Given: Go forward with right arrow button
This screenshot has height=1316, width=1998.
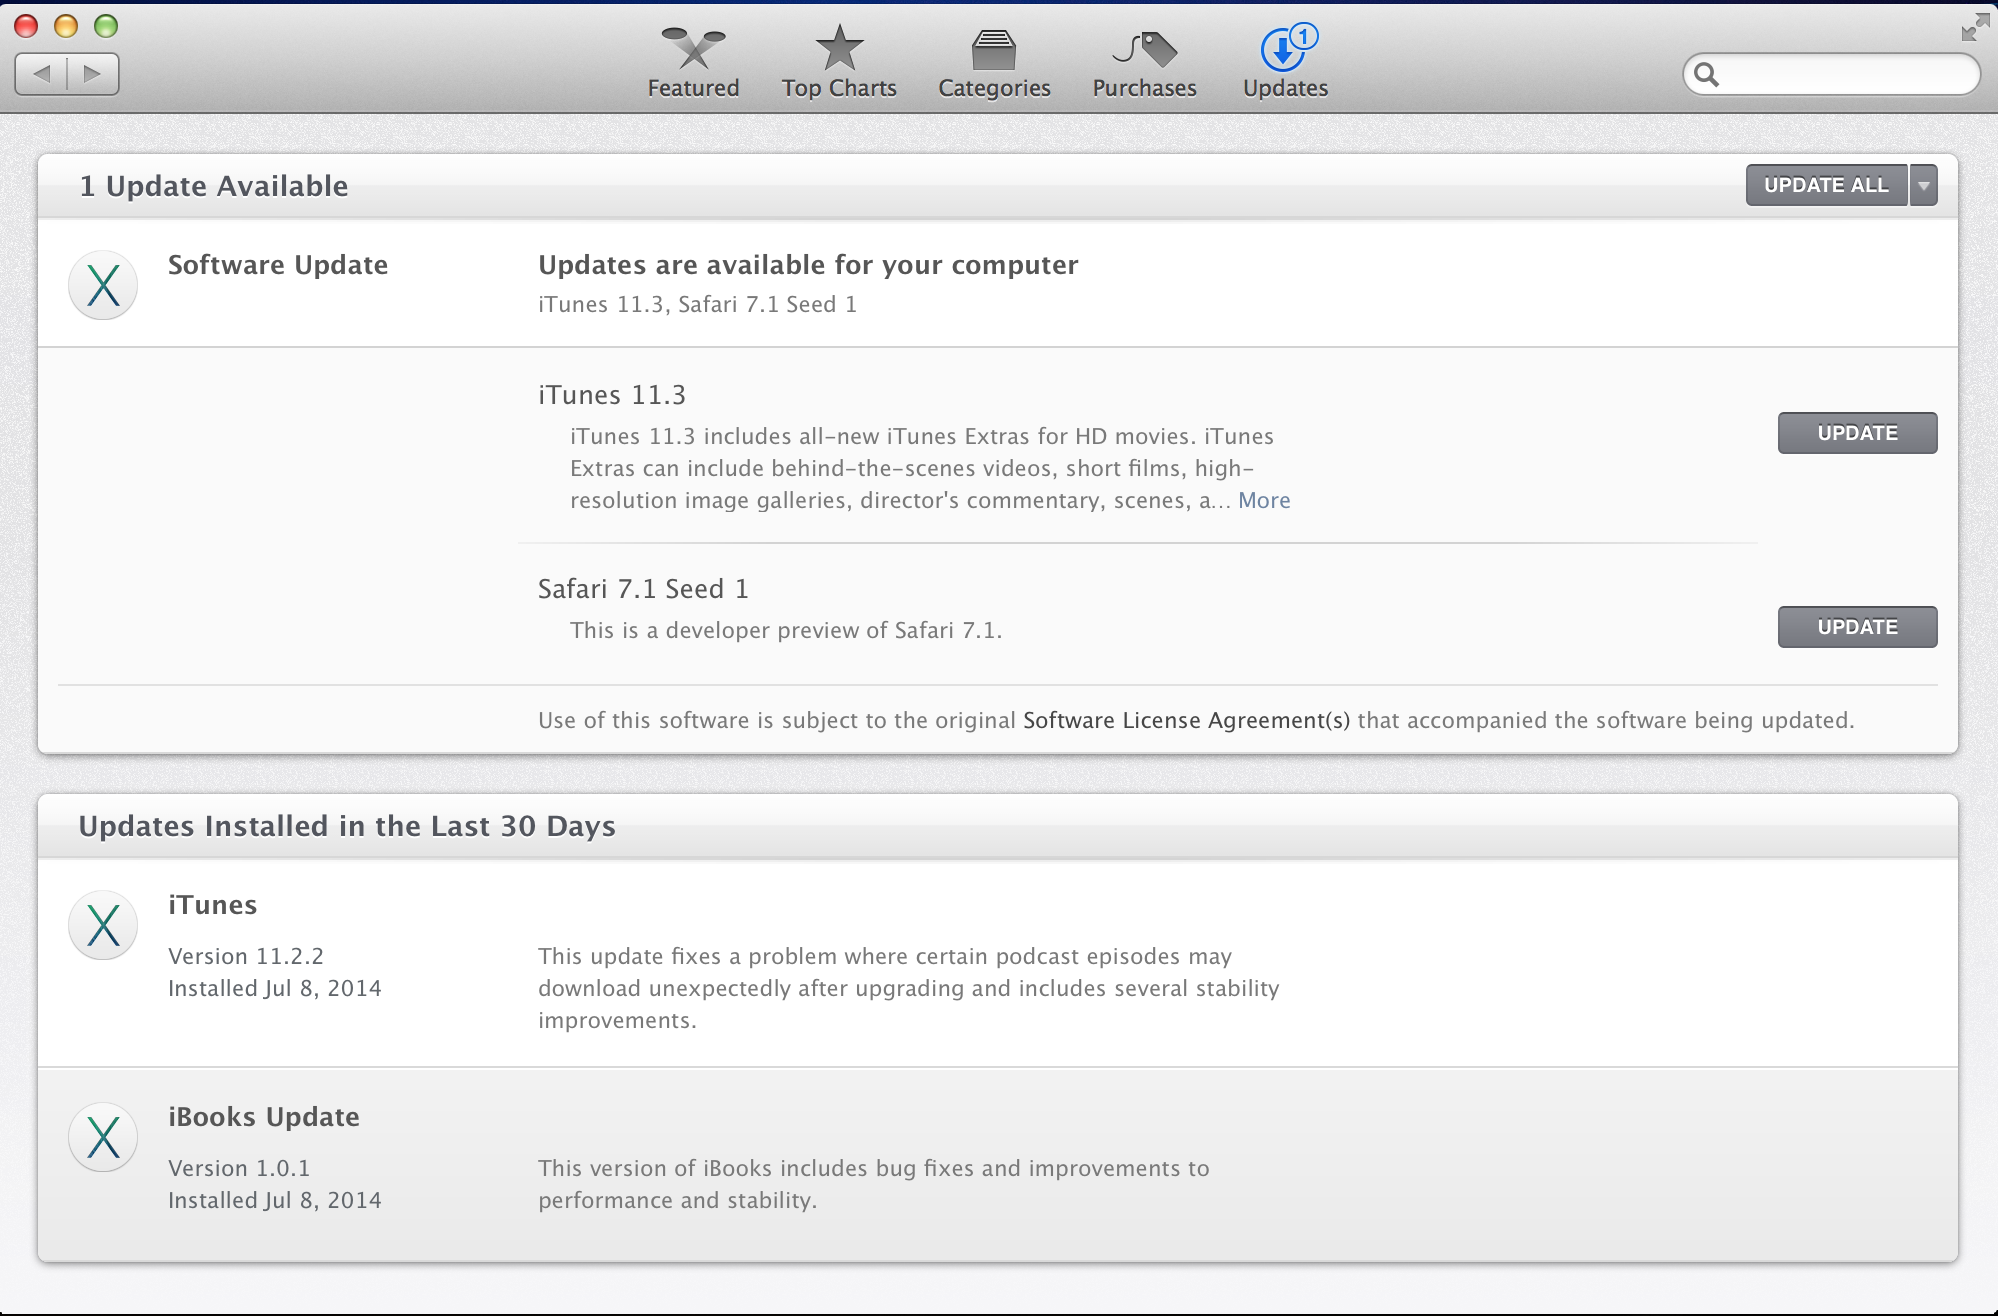Looking at the screenshot, I should [93, 73].
